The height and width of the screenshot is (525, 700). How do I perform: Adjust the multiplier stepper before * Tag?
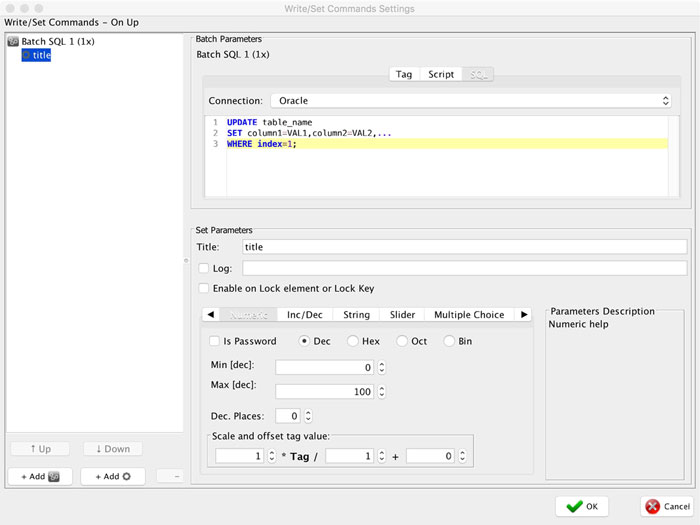(x=271, y=456)
